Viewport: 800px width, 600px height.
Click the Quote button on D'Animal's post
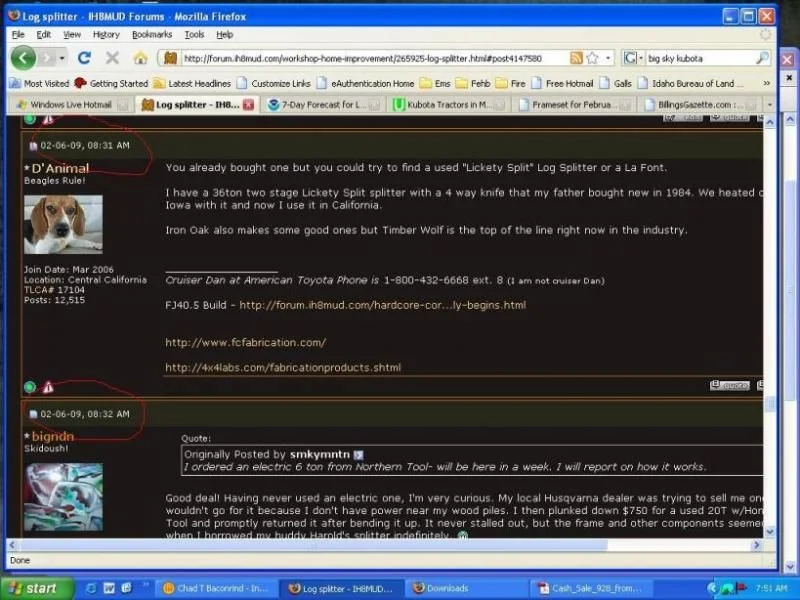click(730, 385)
